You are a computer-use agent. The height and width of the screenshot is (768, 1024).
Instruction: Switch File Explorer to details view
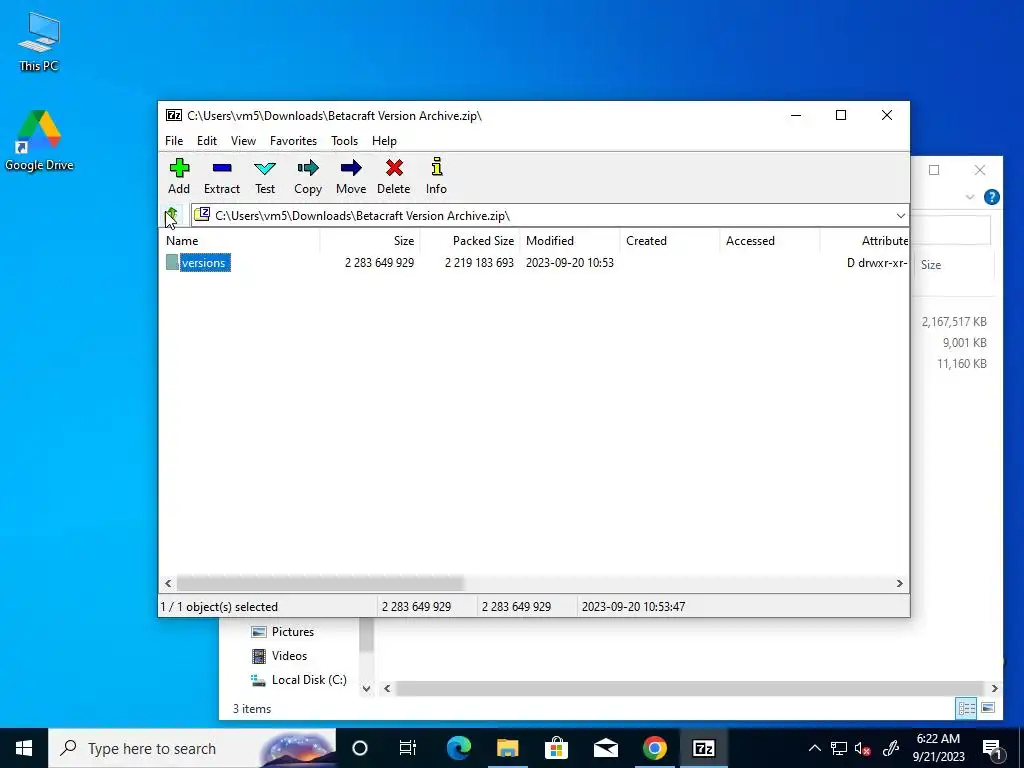tap(967, 708)
